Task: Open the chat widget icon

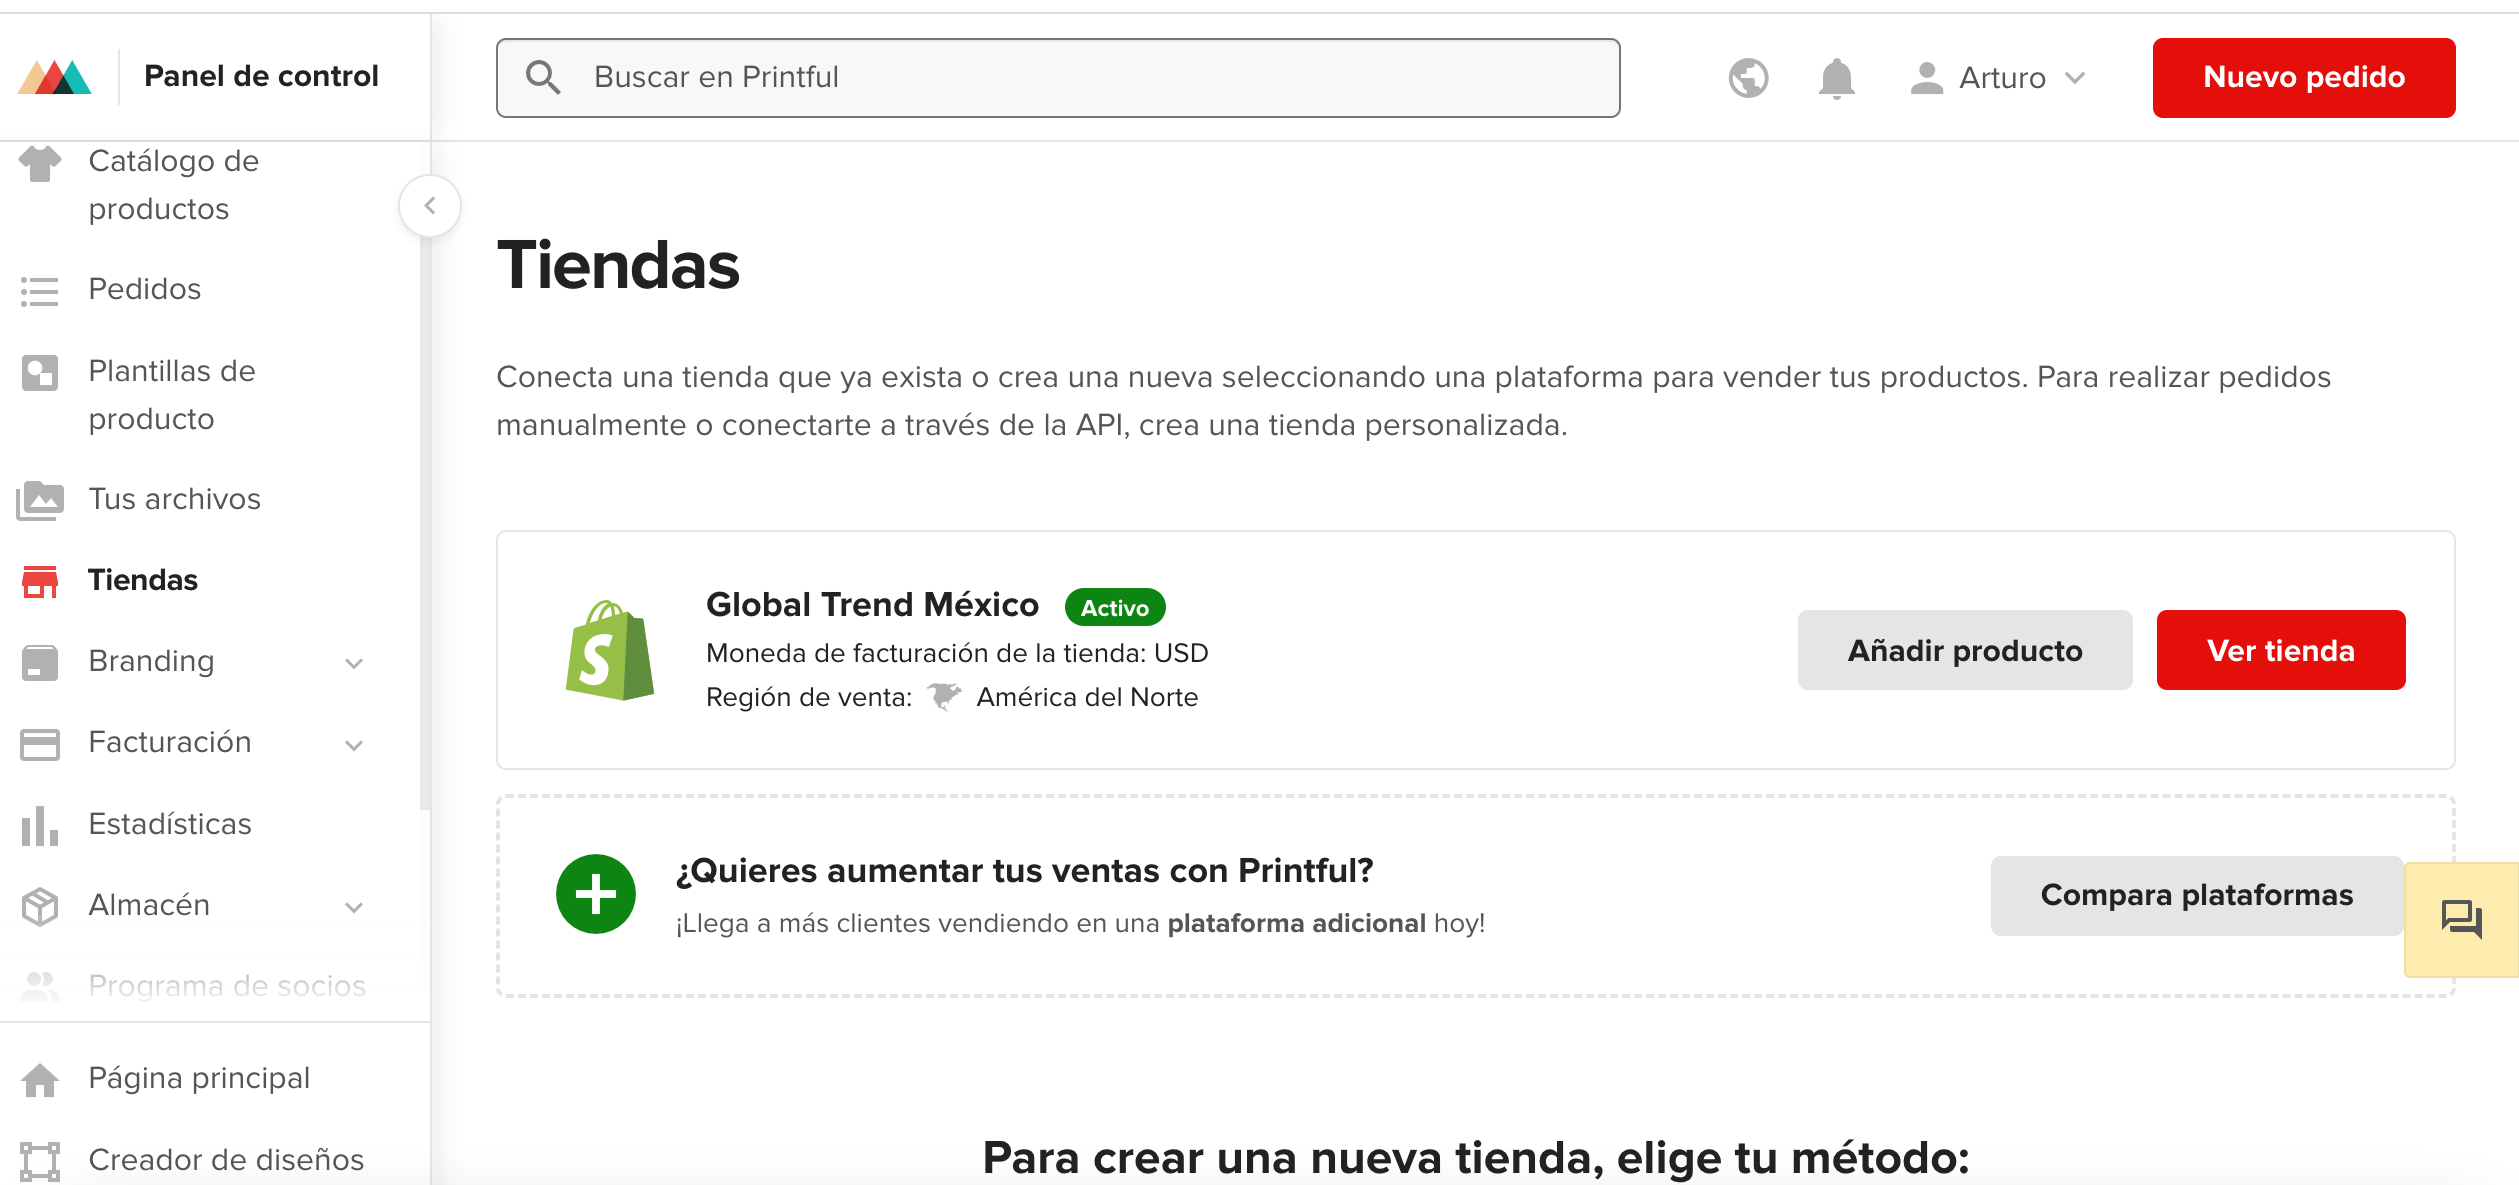Action: coord(2461,918)
